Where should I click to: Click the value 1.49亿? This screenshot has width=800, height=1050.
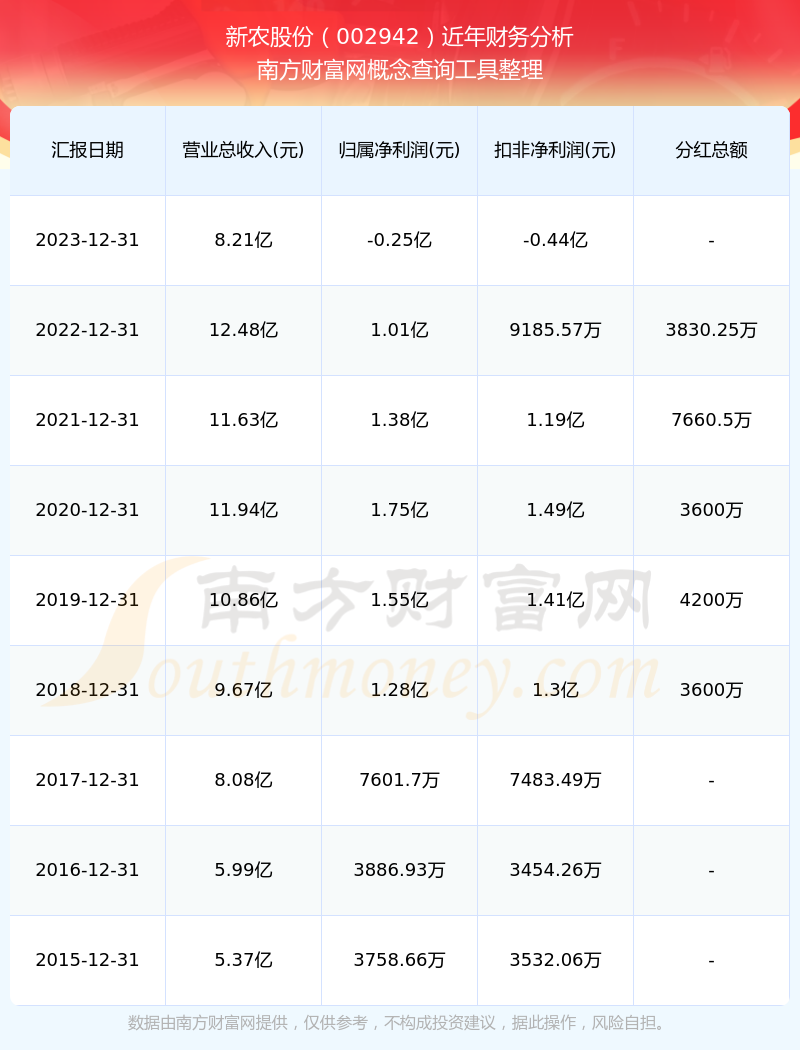click(556, 510)
